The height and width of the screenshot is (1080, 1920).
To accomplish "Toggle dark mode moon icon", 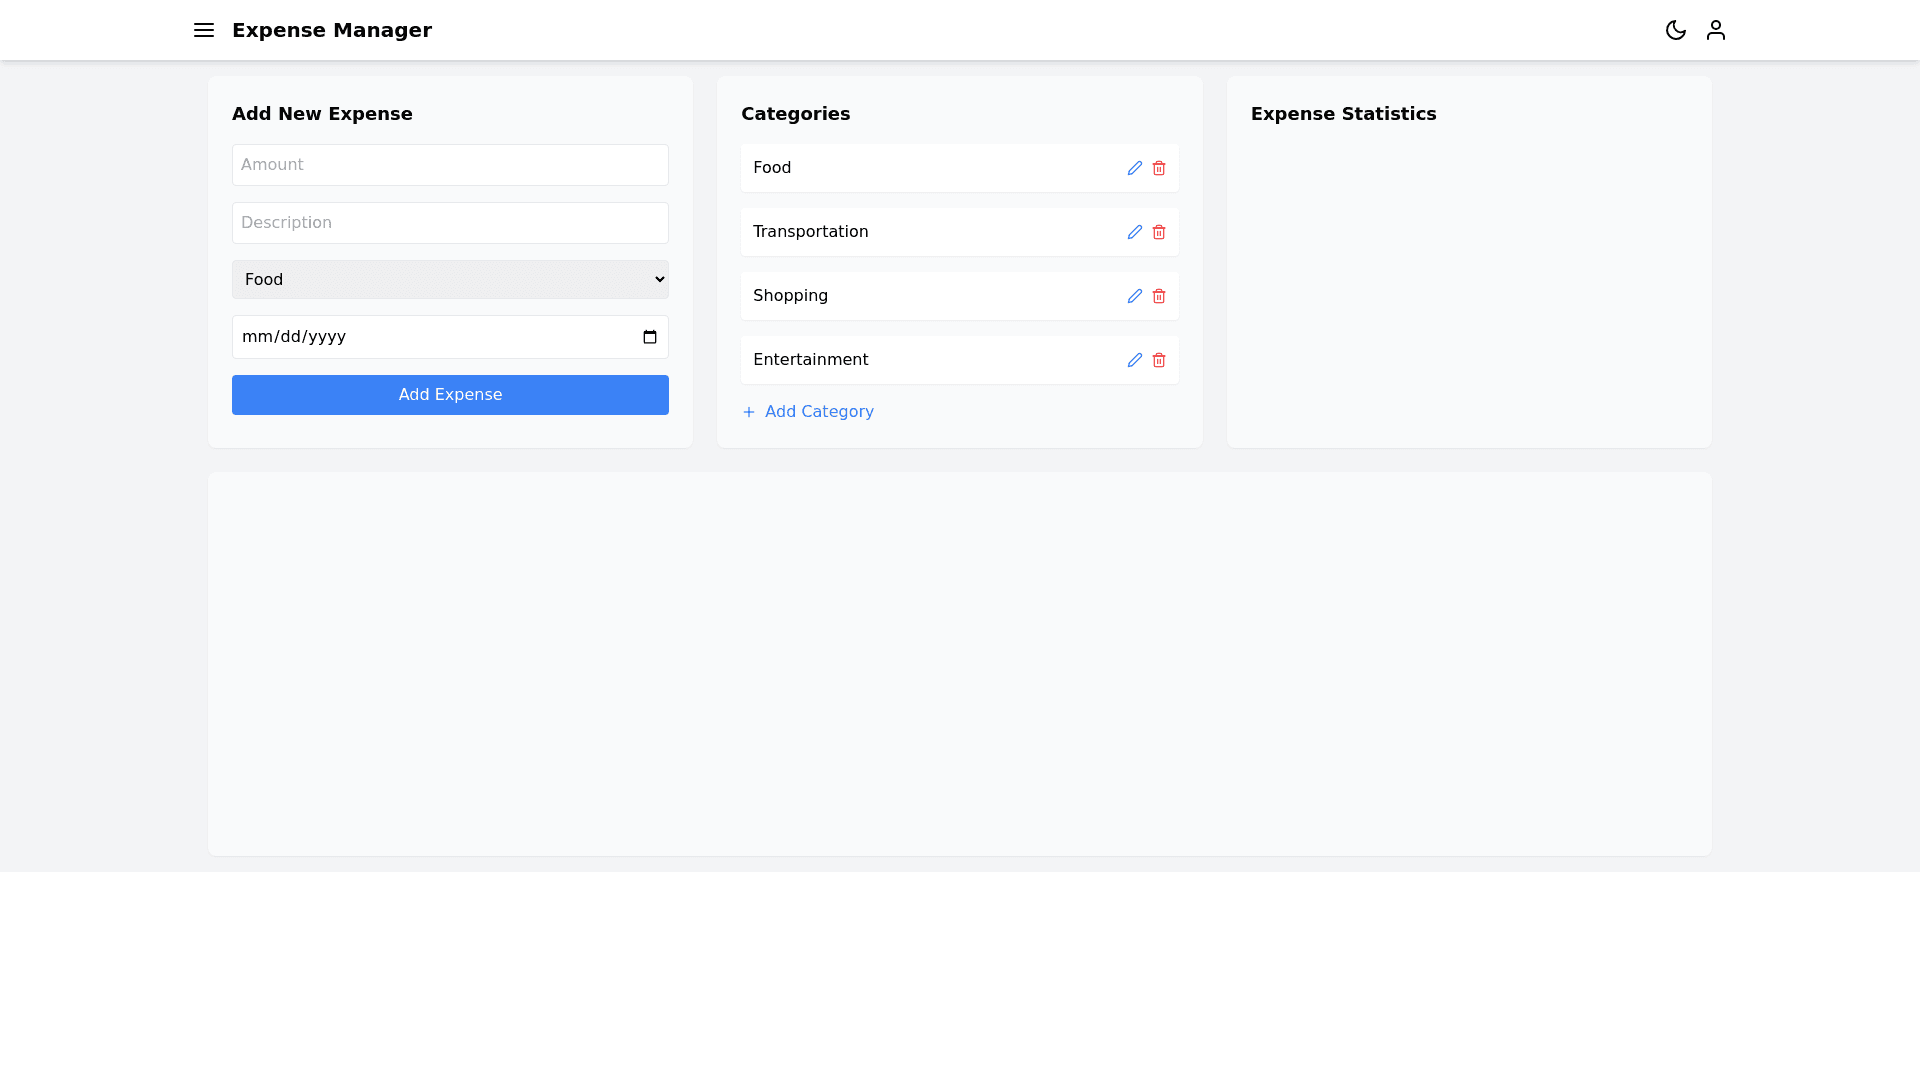I will (1675, 30).
